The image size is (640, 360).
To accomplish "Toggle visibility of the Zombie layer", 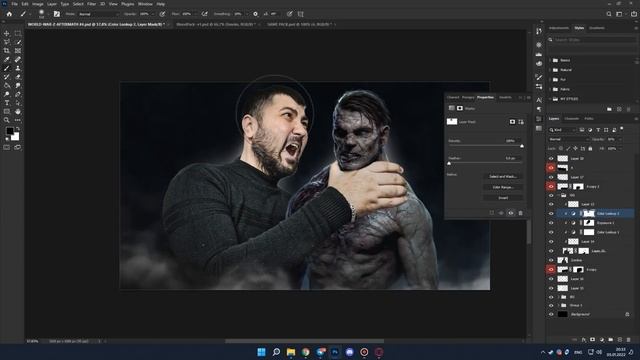I will tap(551, 260).
